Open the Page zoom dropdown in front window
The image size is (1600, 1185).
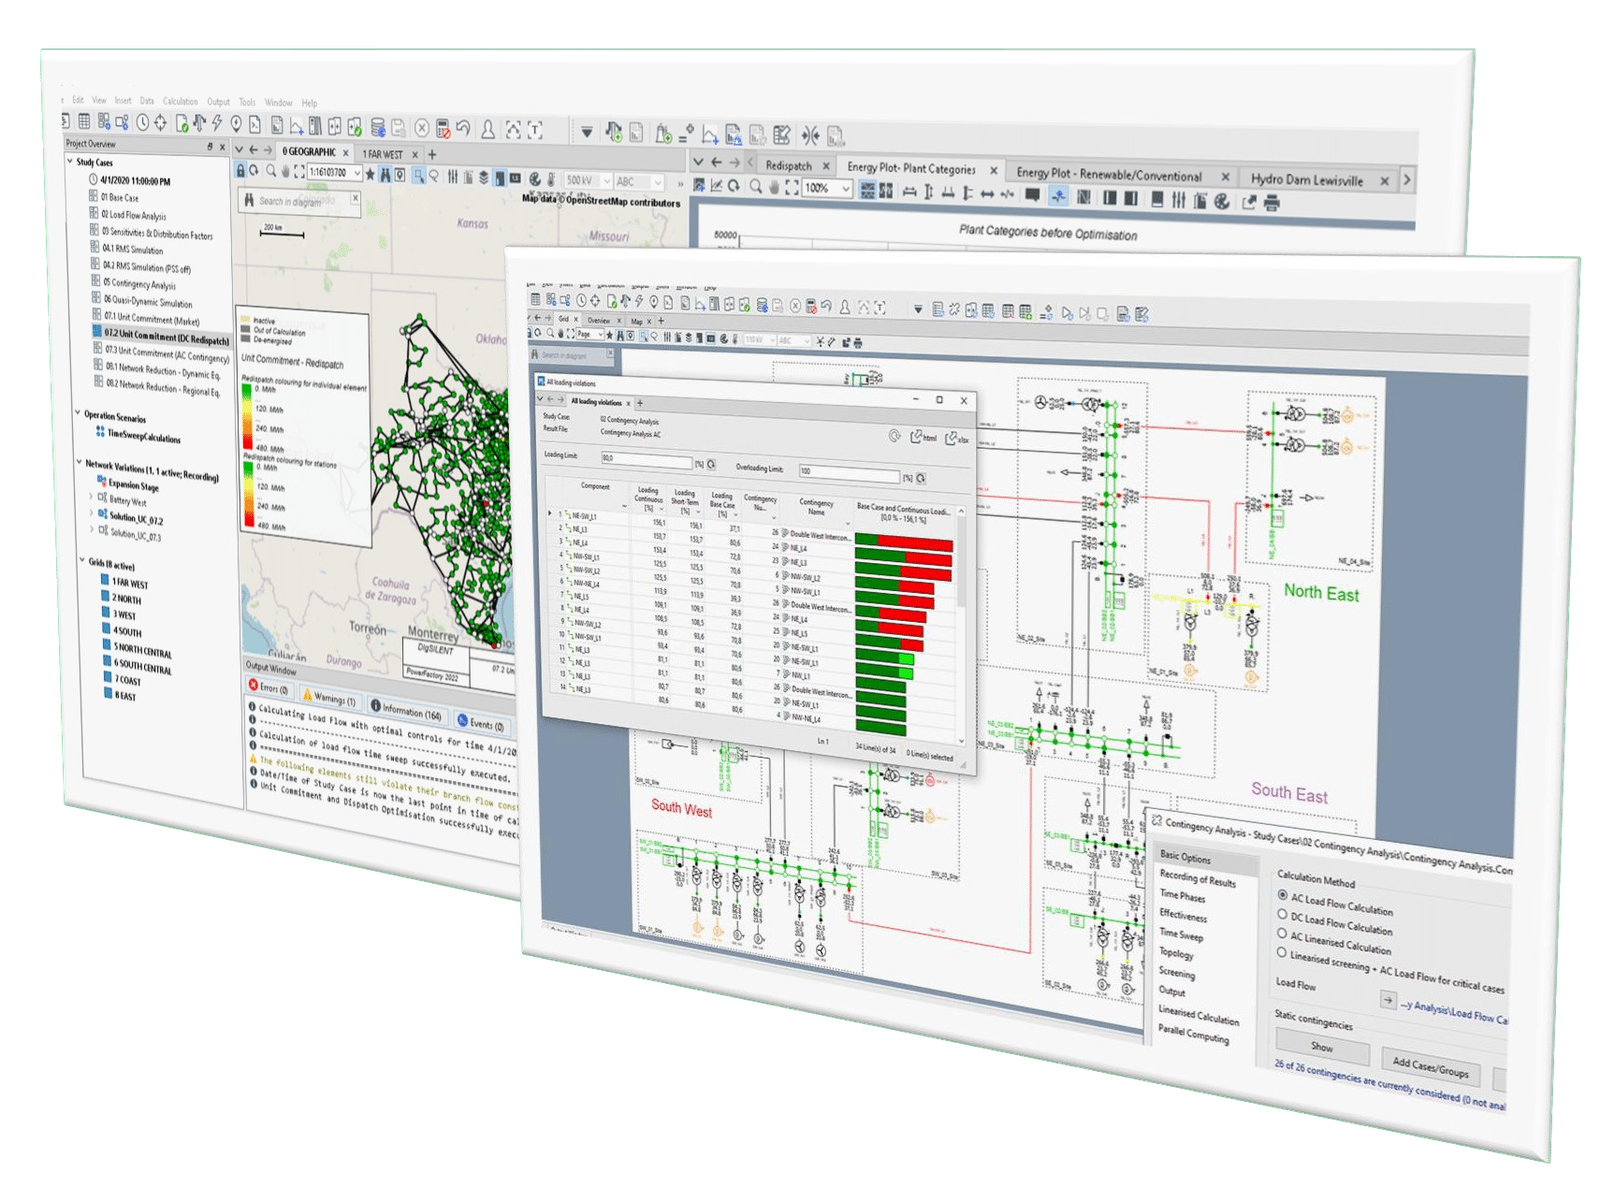point(600,334)
